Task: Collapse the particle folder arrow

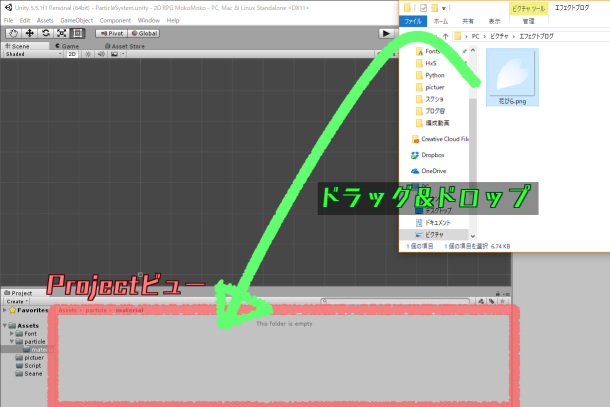Action: pyautogui.click(x=12, y=342)
